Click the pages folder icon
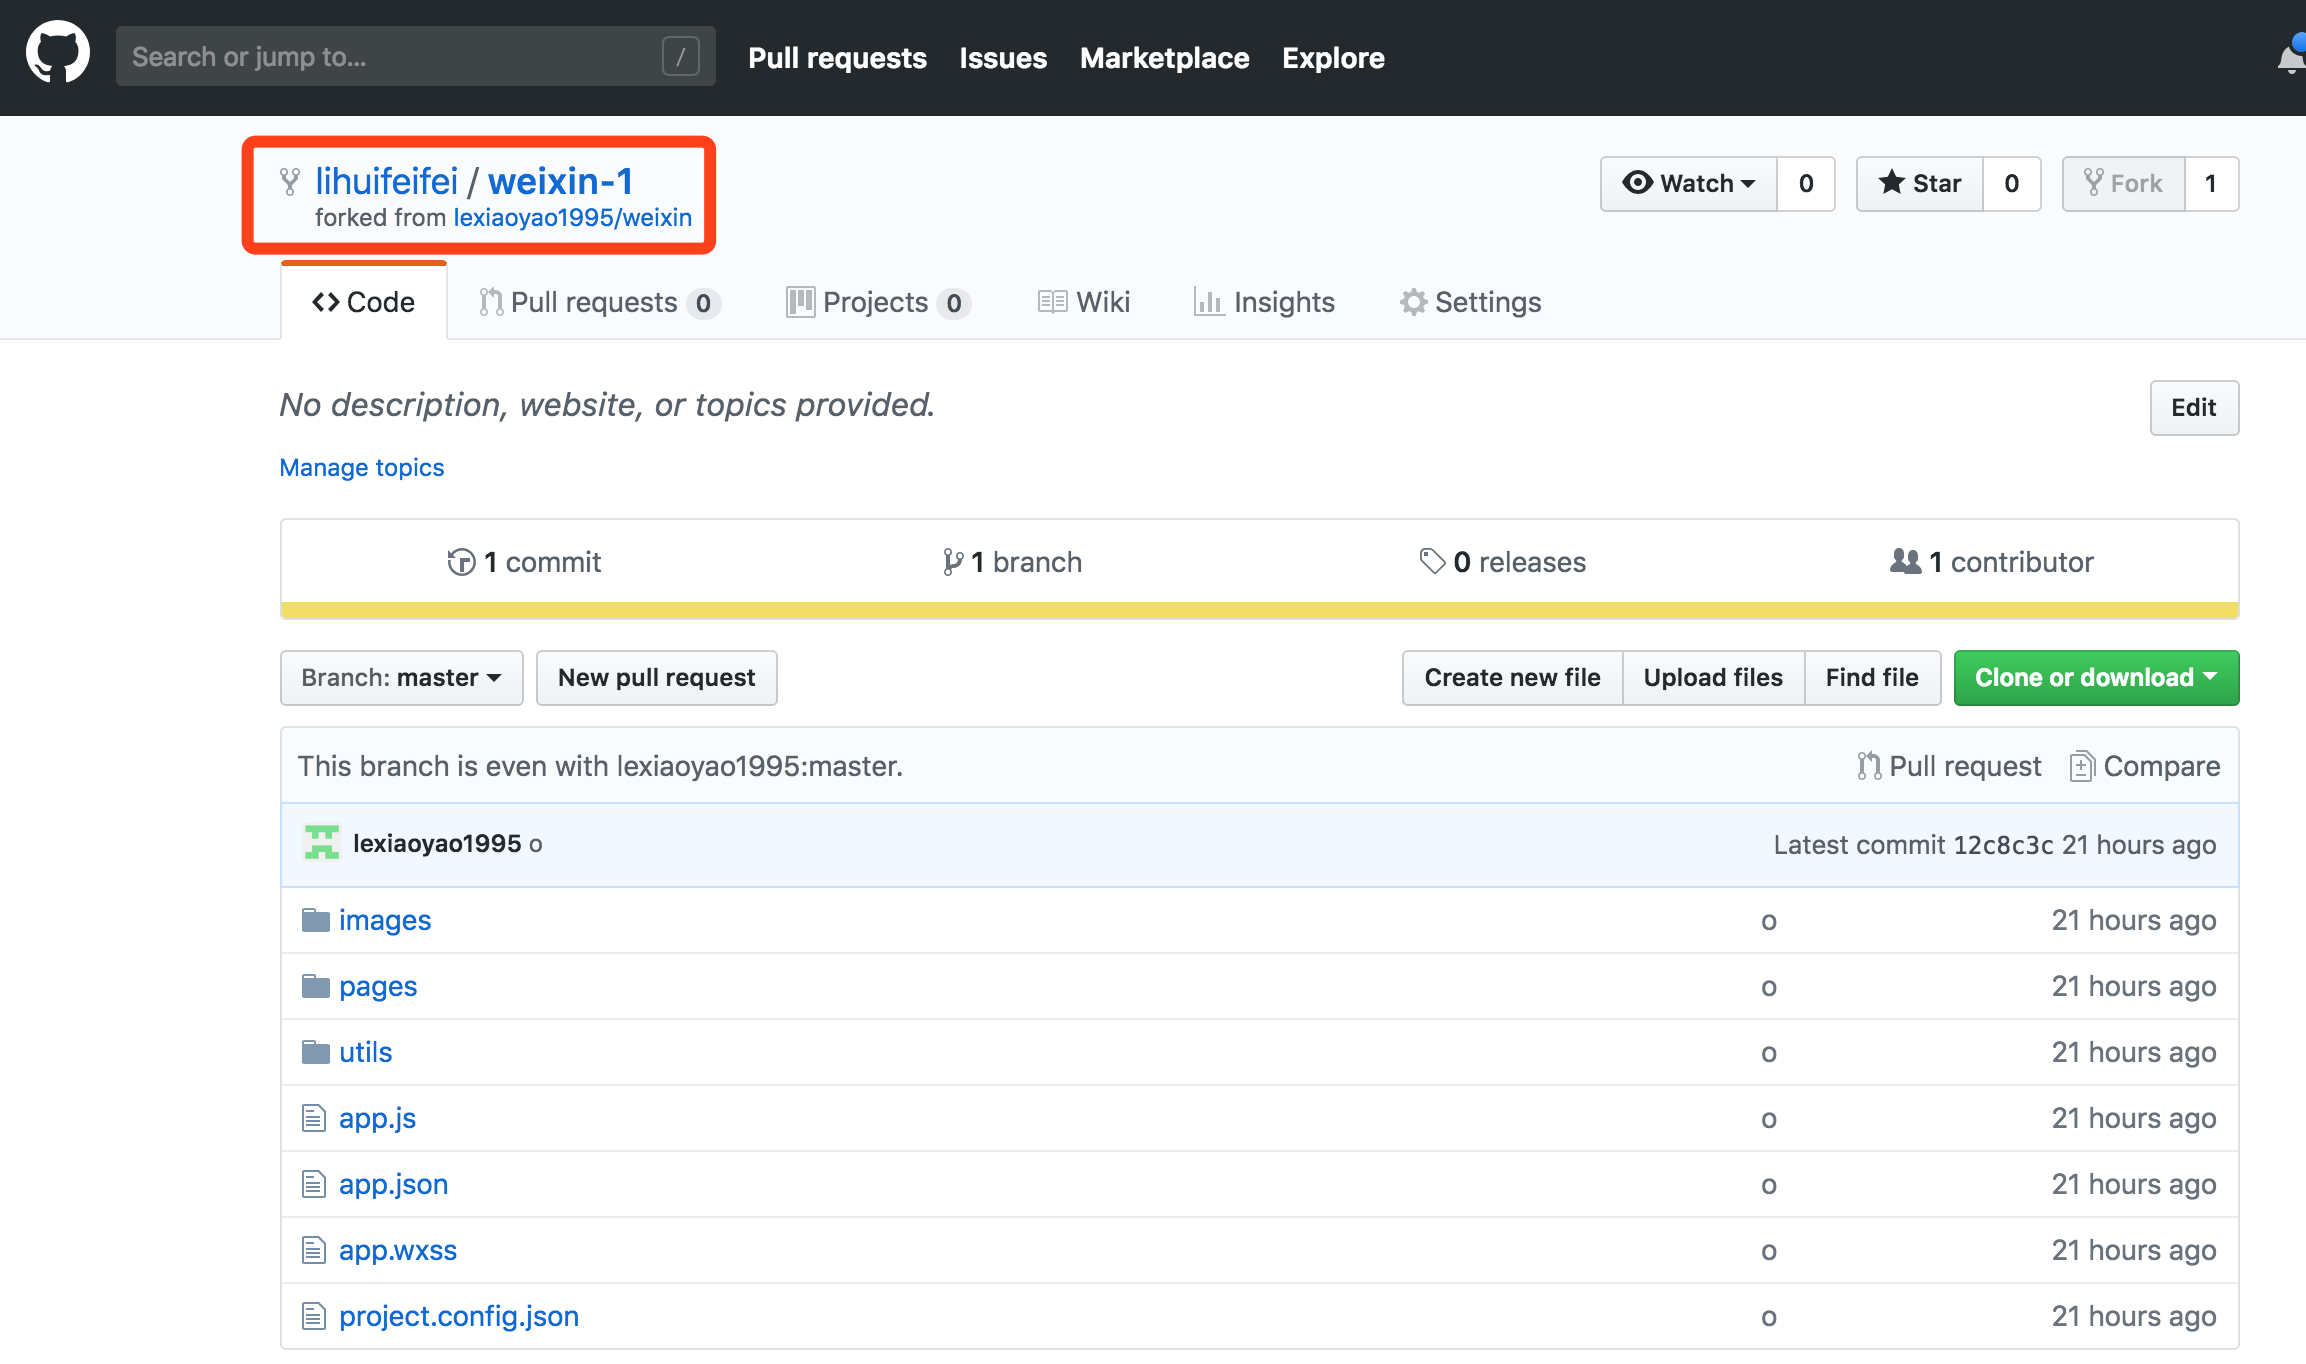2306x1364 pixels. (316, 986)
